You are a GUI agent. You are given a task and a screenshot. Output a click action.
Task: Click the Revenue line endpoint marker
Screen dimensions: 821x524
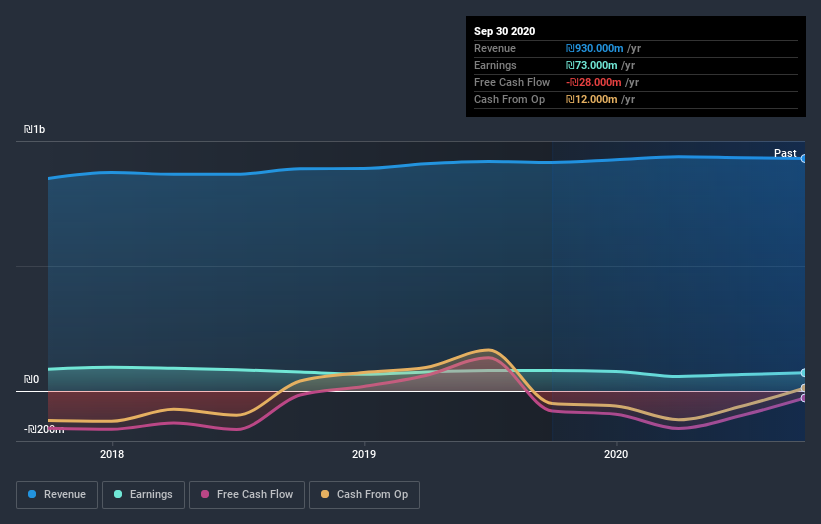803,159
